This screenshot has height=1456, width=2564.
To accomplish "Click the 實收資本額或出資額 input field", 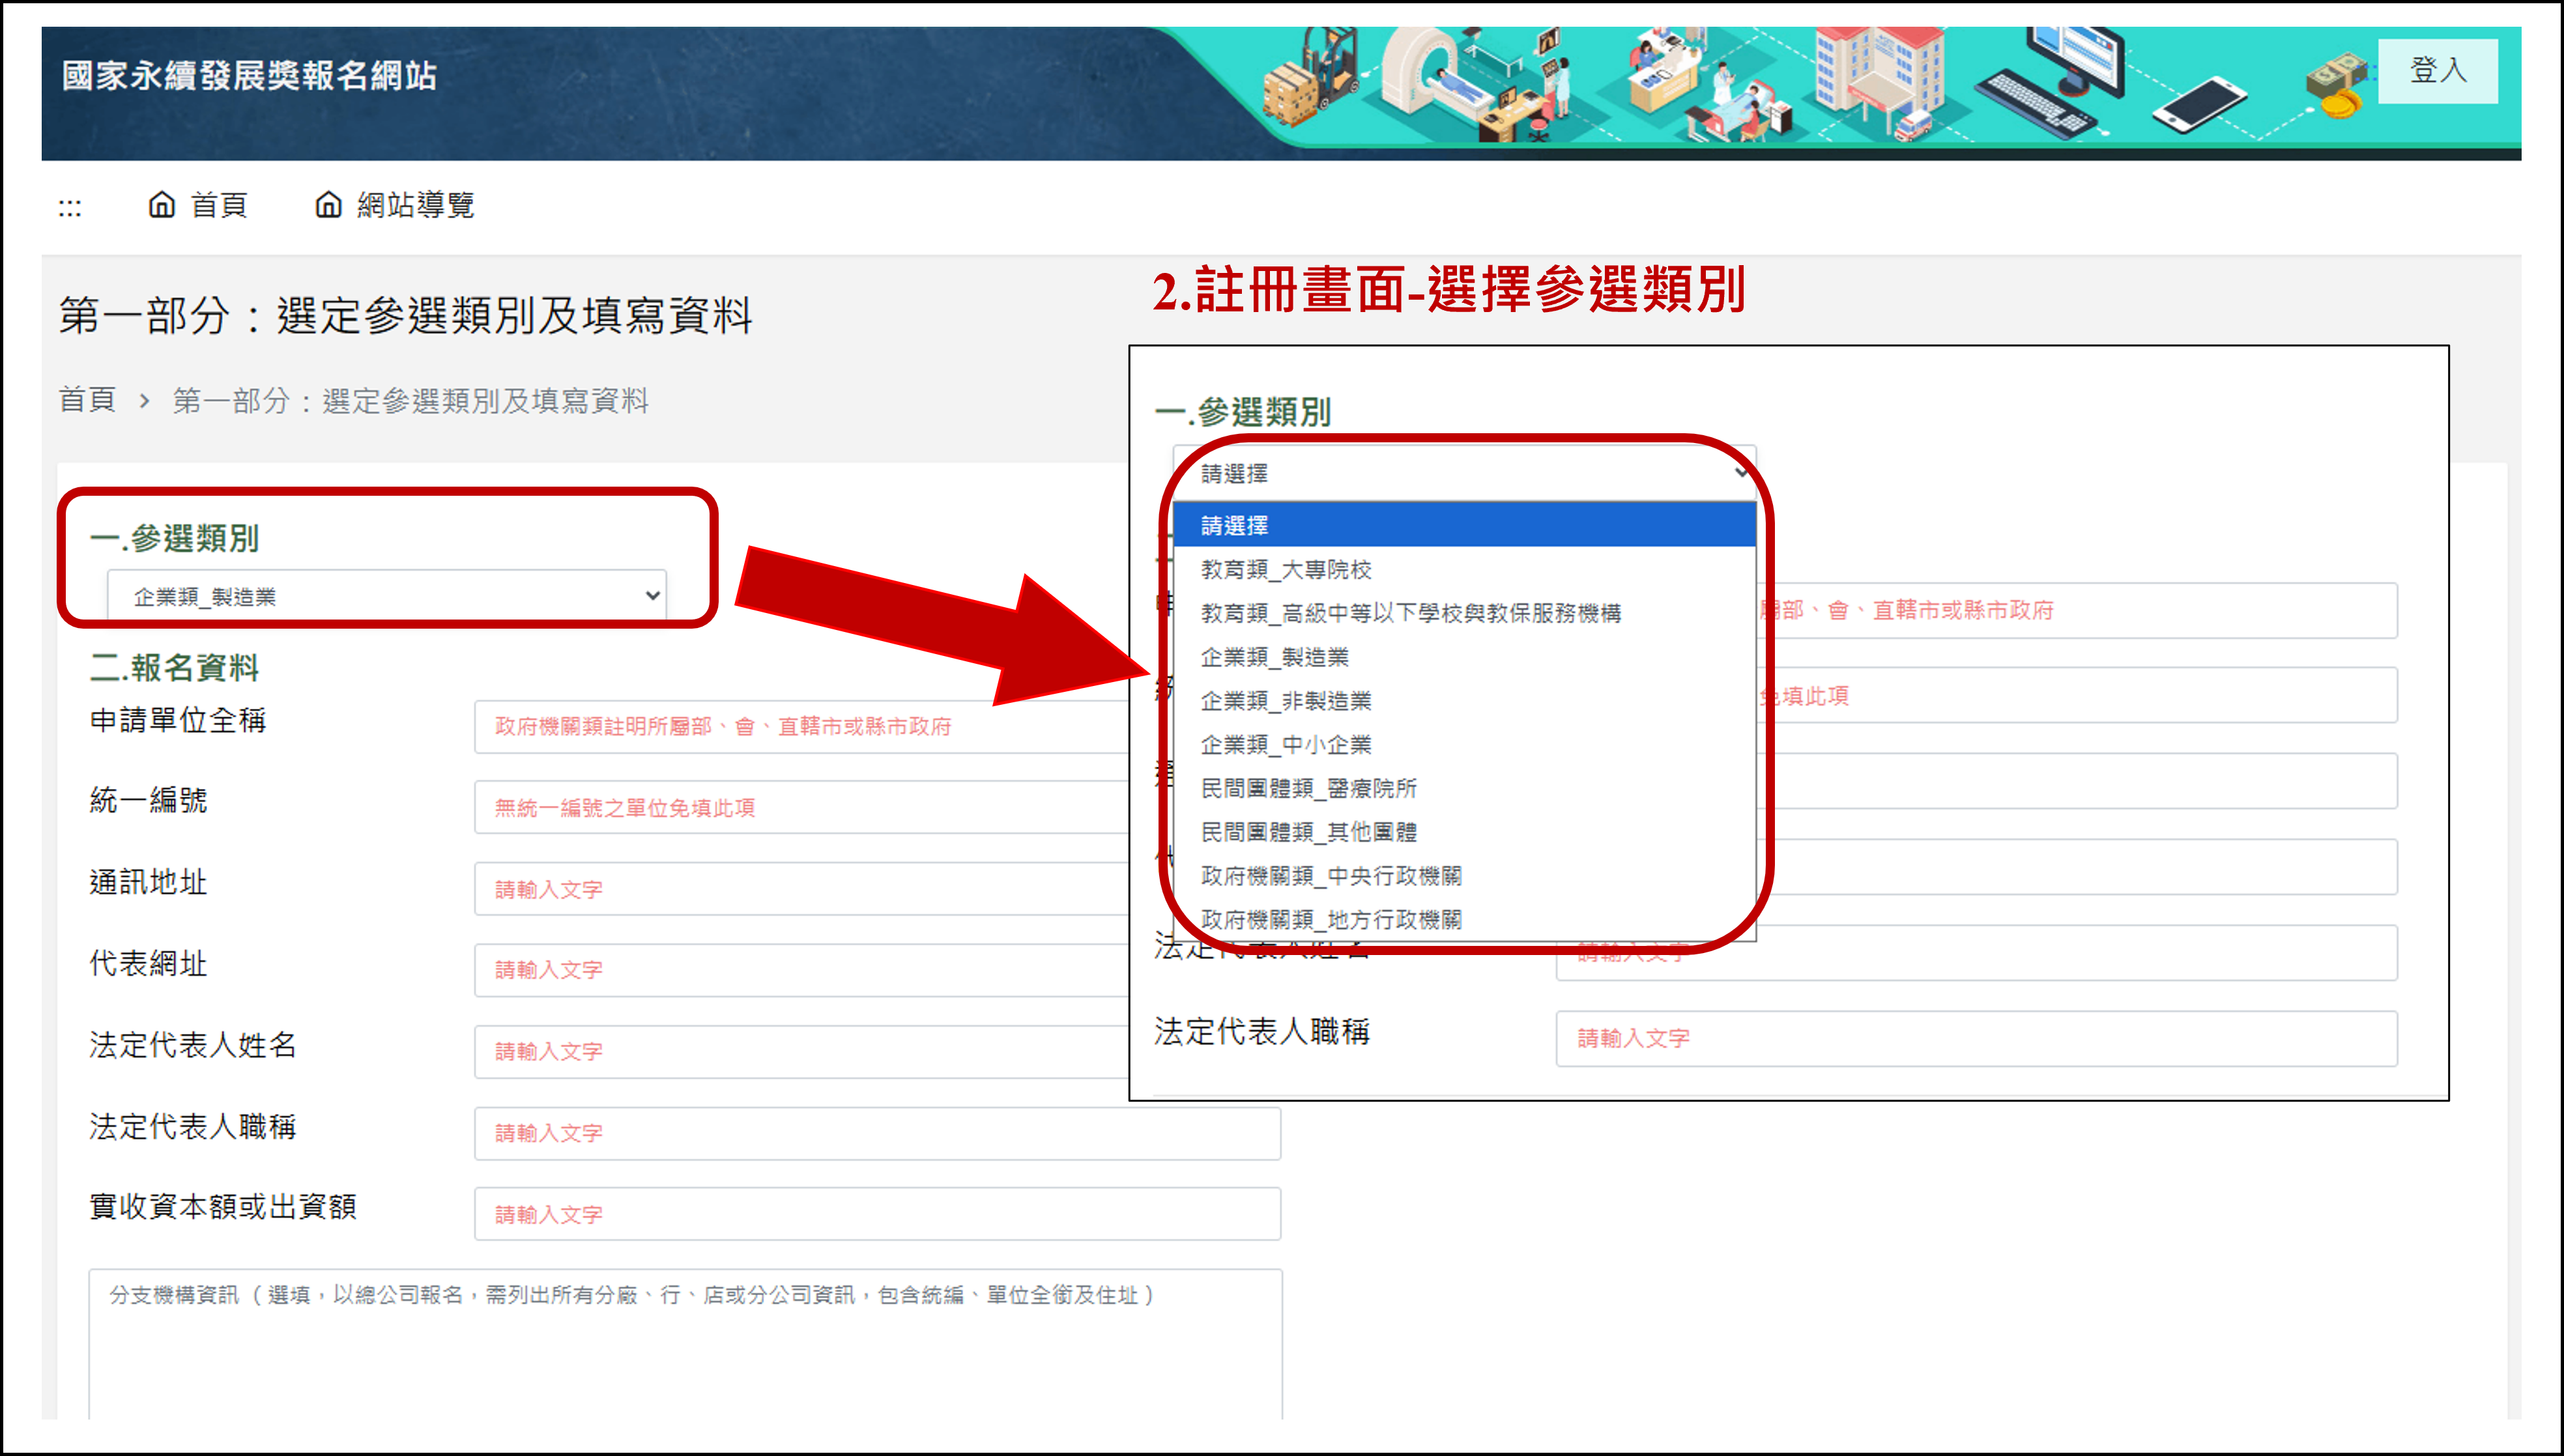I will 878,1214.
